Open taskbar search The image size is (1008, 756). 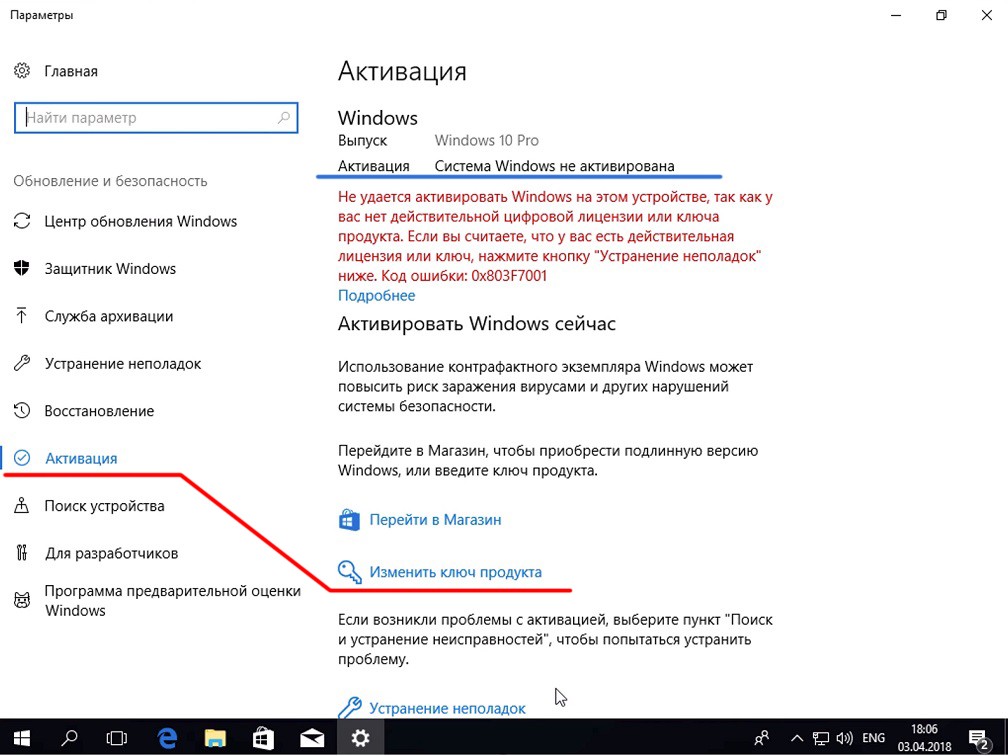(69, 737)
